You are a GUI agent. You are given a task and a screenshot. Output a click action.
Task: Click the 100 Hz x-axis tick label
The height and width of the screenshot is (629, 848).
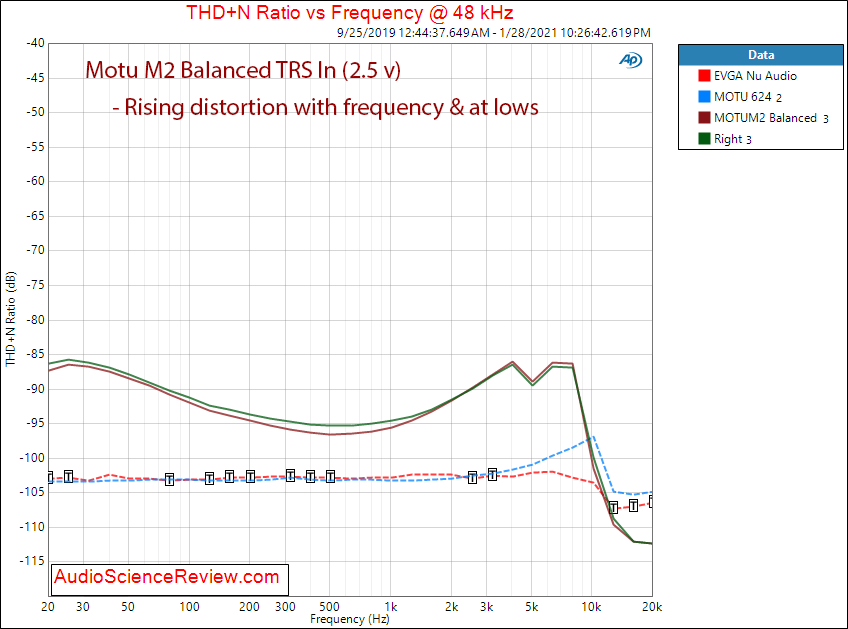(x=189, y=607)
